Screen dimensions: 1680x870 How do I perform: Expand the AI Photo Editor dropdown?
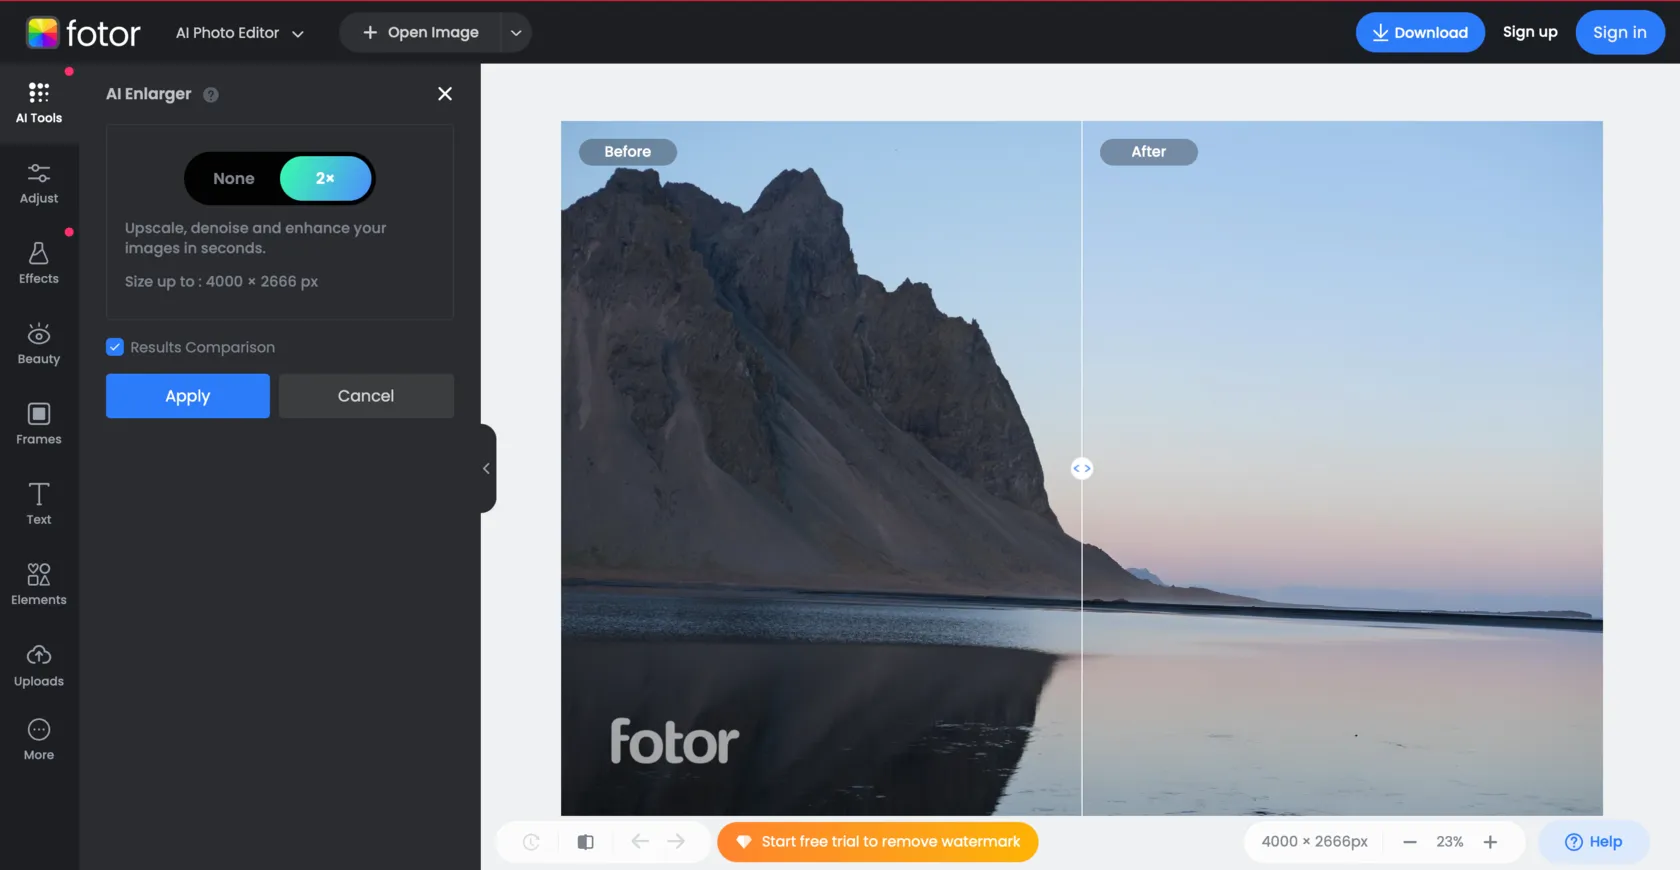coord(240,33)
